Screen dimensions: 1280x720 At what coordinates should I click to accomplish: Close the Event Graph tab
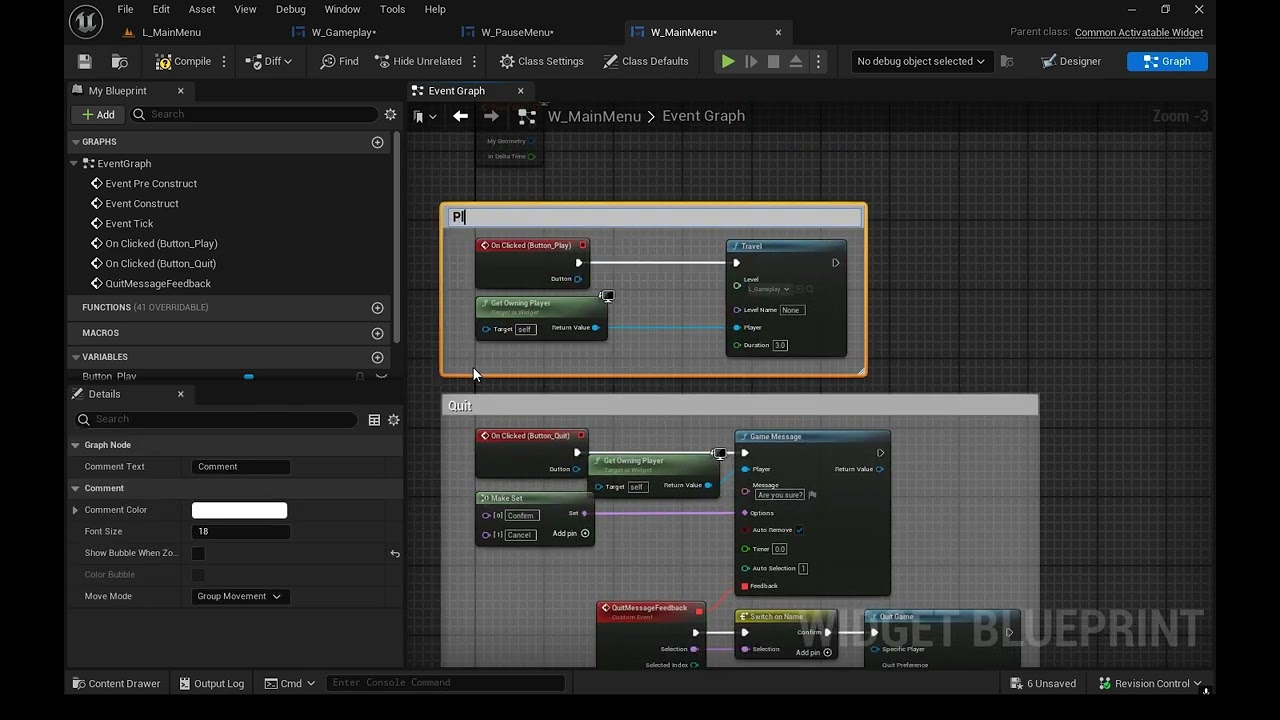tap(520, 91)
